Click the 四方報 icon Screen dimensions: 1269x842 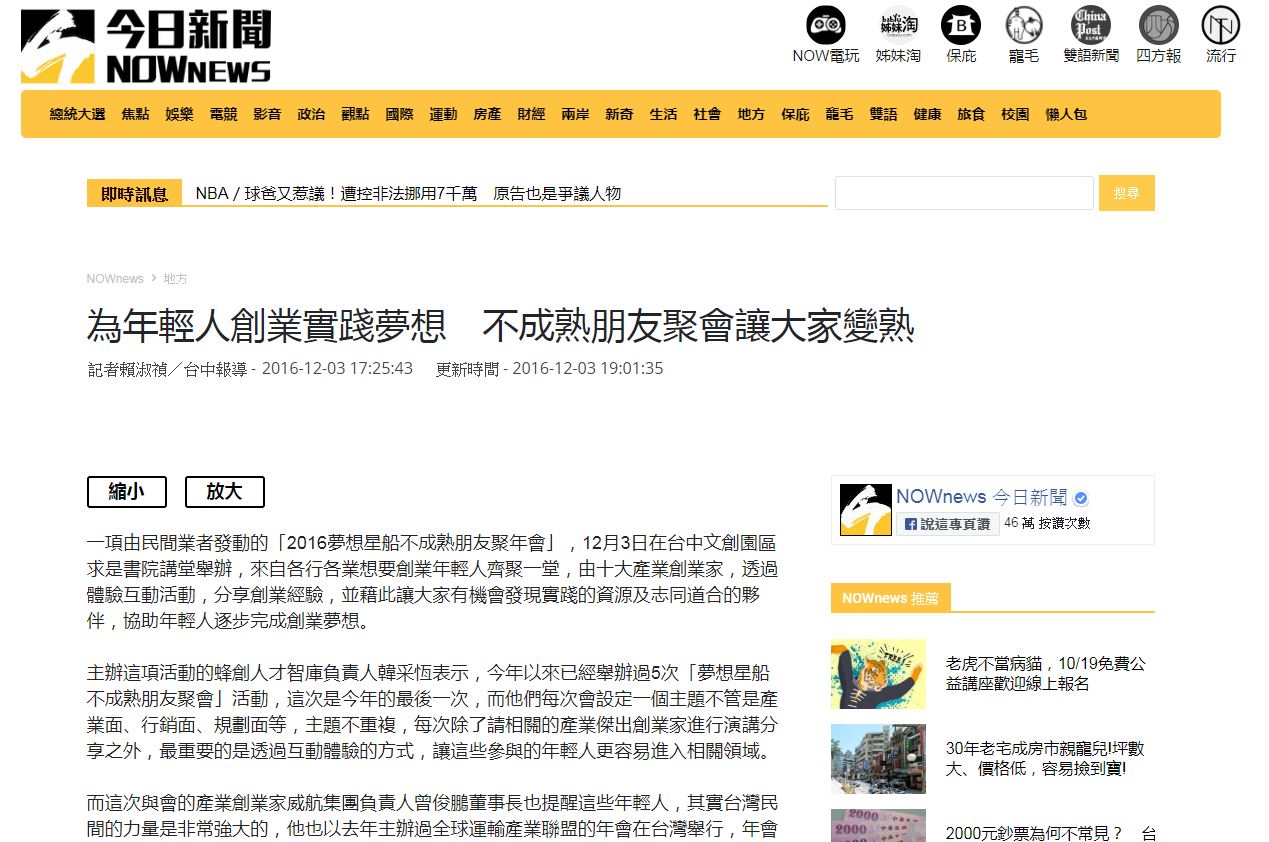1158,26
